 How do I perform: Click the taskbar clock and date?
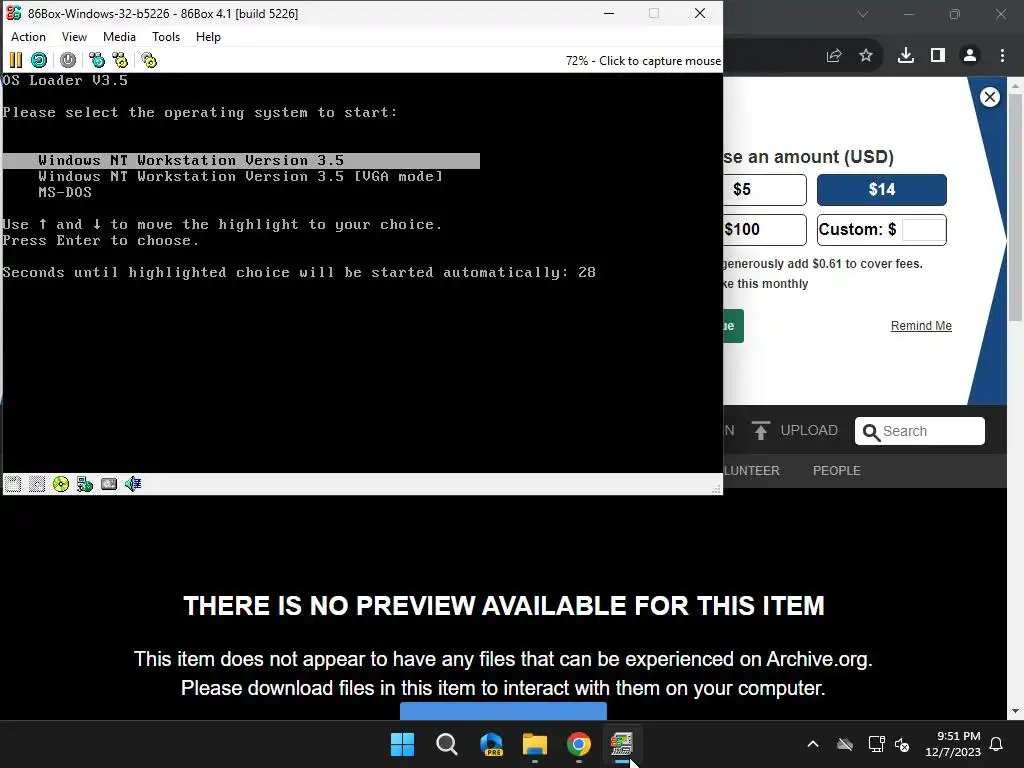coord(953,744)
